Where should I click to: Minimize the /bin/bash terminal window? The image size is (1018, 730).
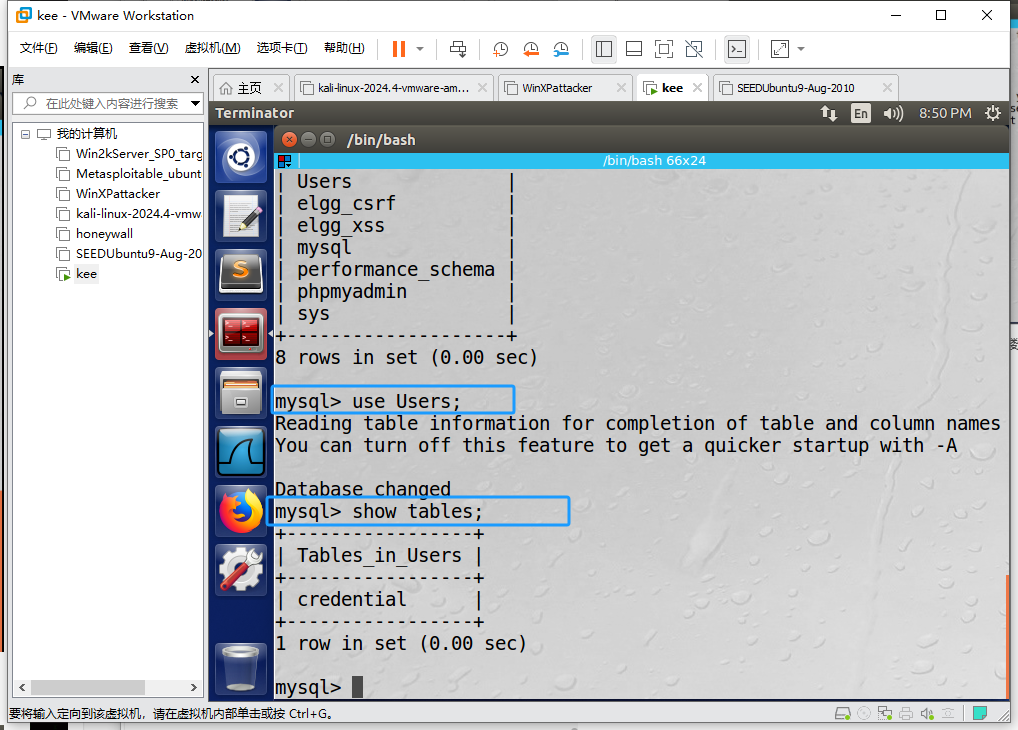[308, 140]
